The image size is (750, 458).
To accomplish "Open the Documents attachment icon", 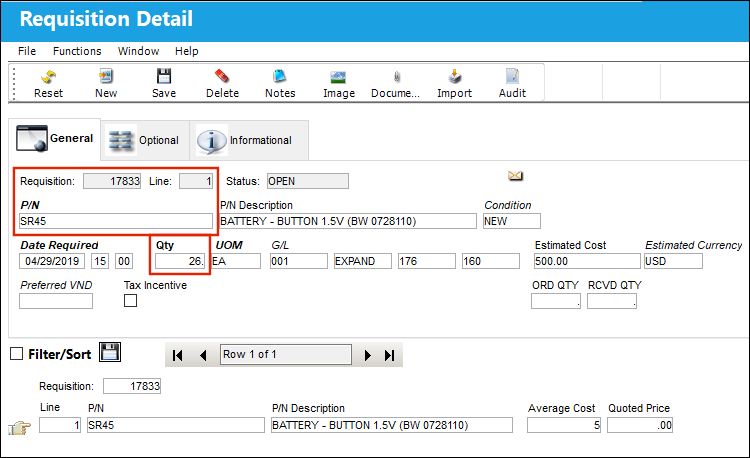I will click(x=397, y=76).
